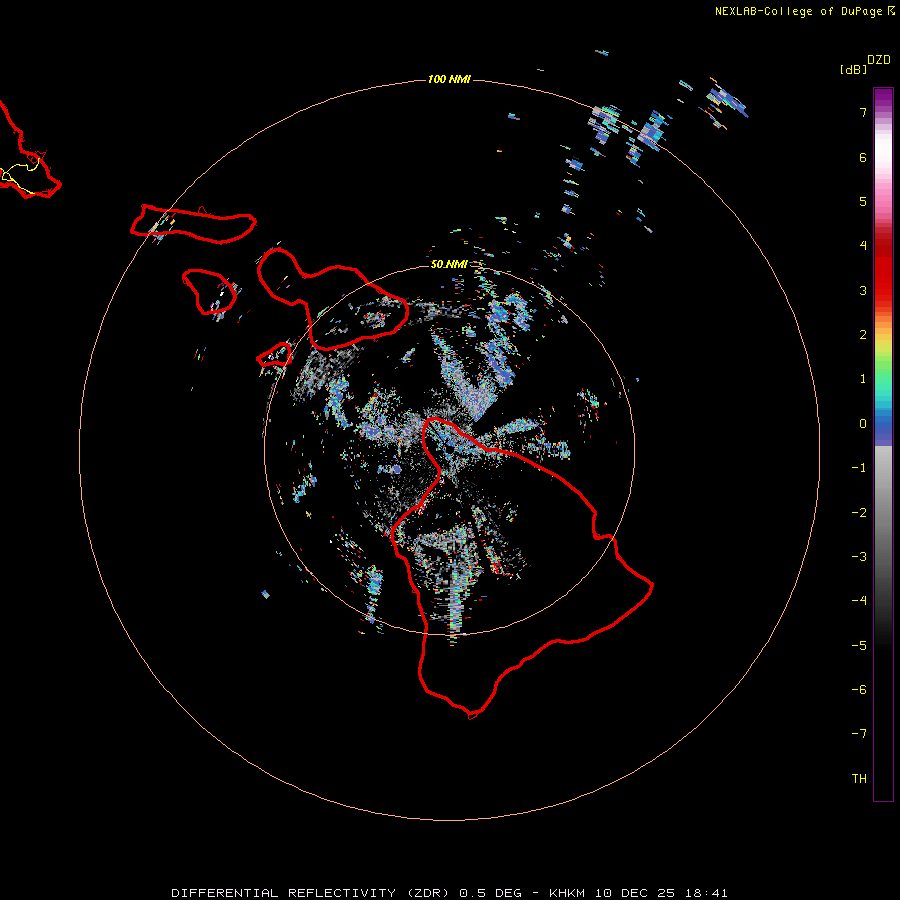Click the '5' value on the color scale

(x=863, y=201)
